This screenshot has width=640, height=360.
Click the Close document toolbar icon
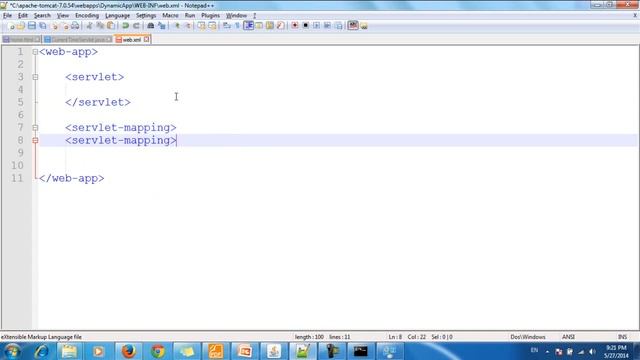pos(54,26)
